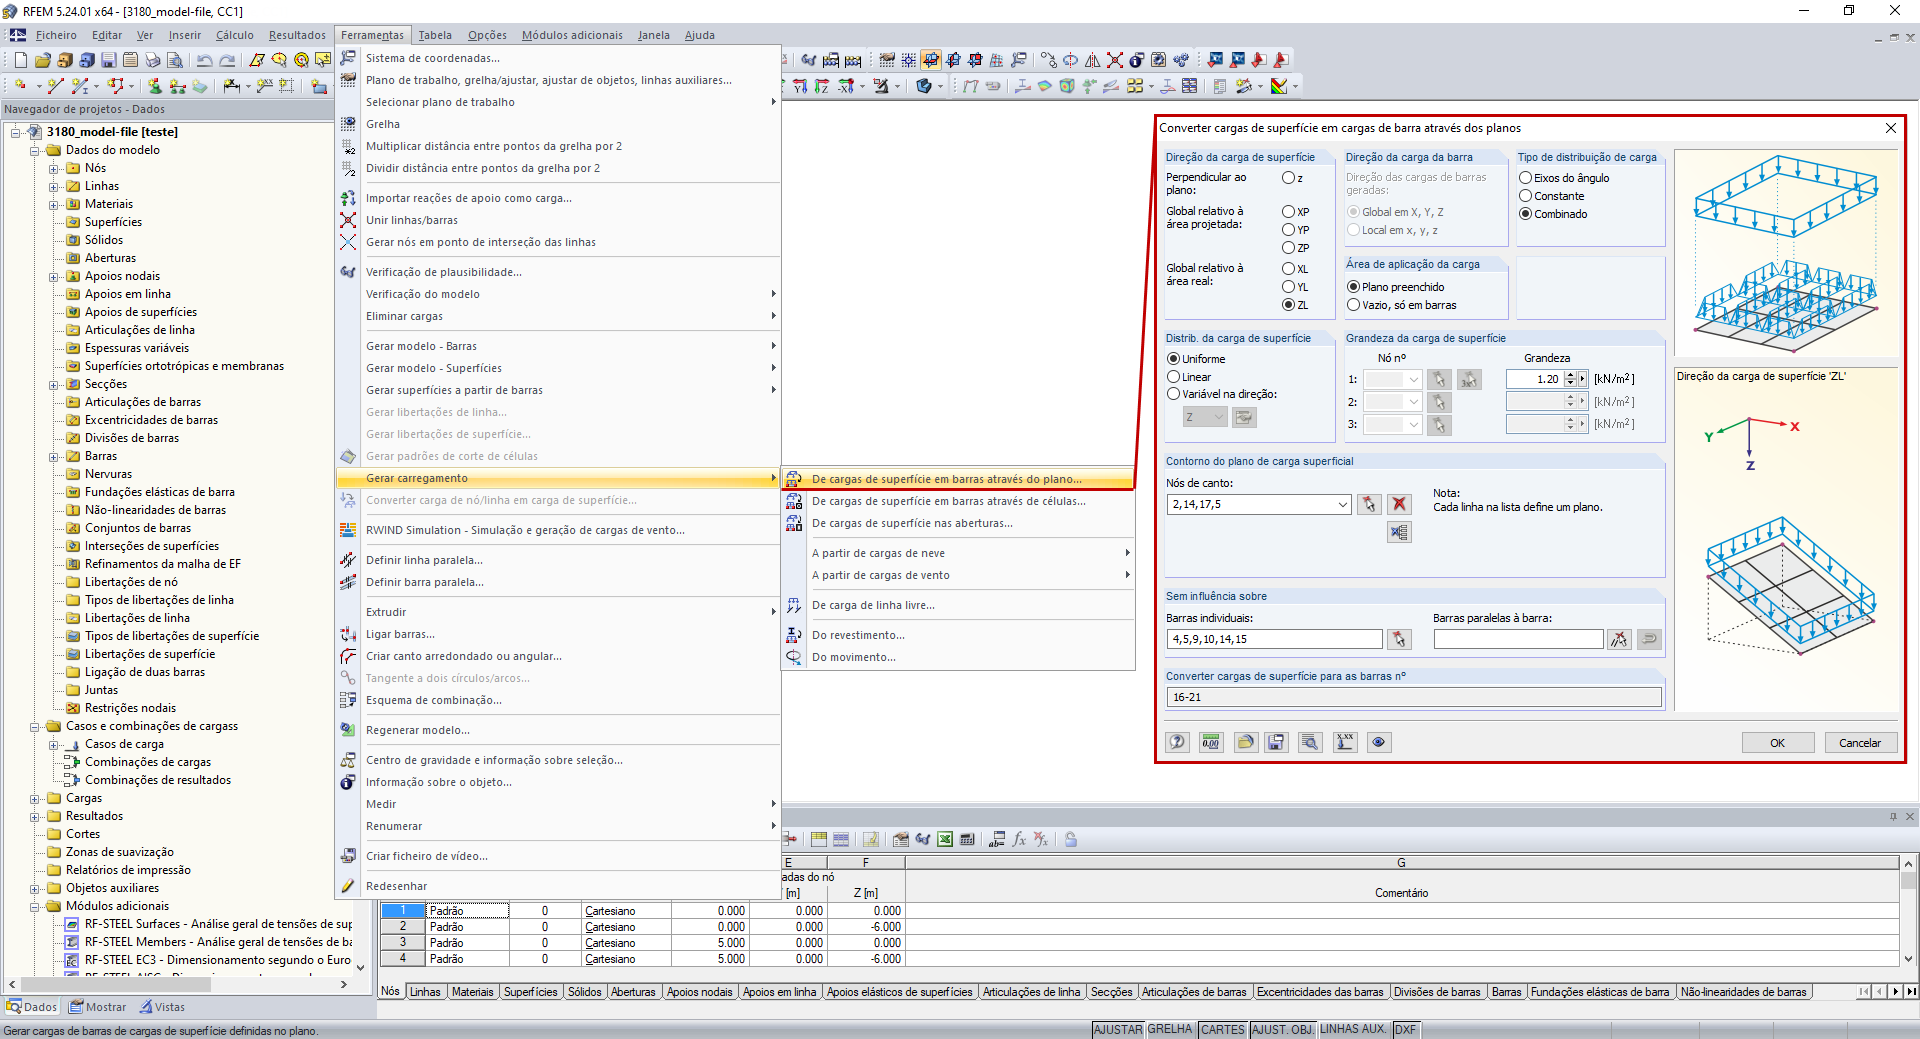Click the table vertical scrollbar
1920x1039 pixels.
point(1908,911)
